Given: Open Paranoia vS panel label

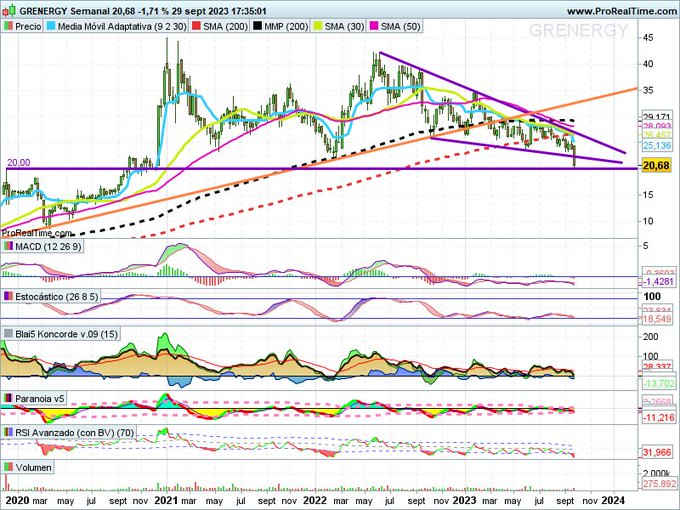Looking at the screenshot, I should 41,399.
